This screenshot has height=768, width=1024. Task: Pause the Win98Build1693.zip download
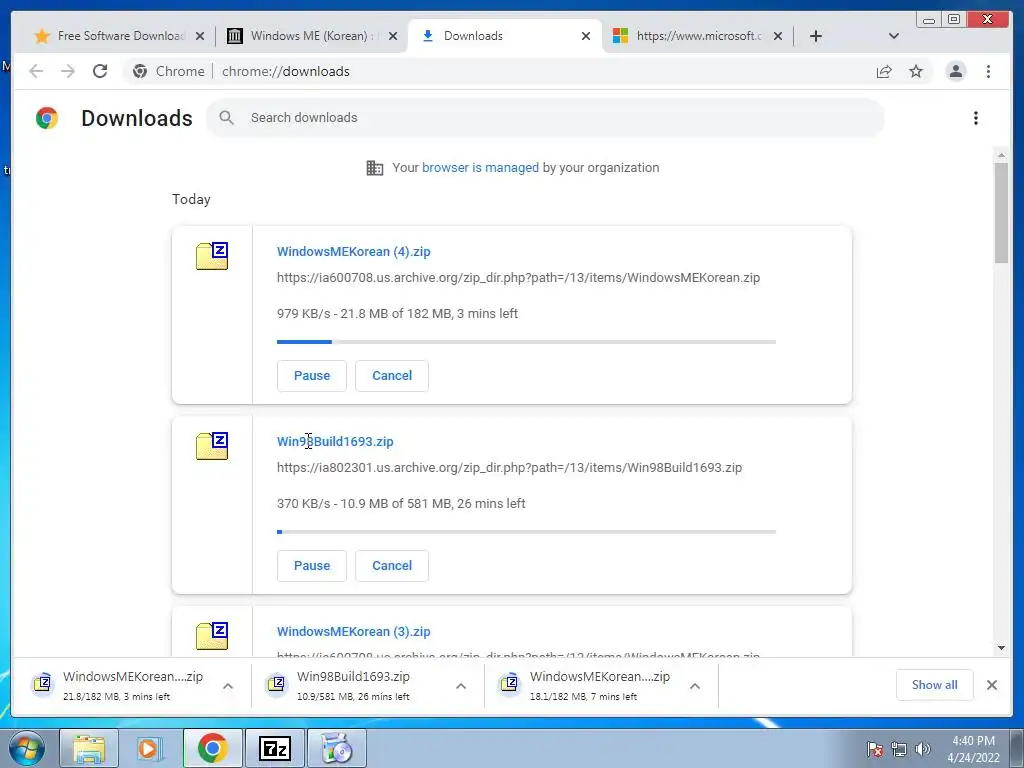(x=312, y=566)
